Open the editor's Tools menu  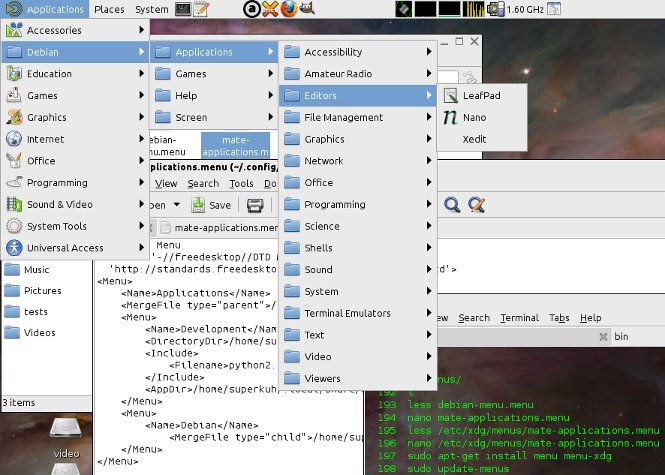point(241,184)
